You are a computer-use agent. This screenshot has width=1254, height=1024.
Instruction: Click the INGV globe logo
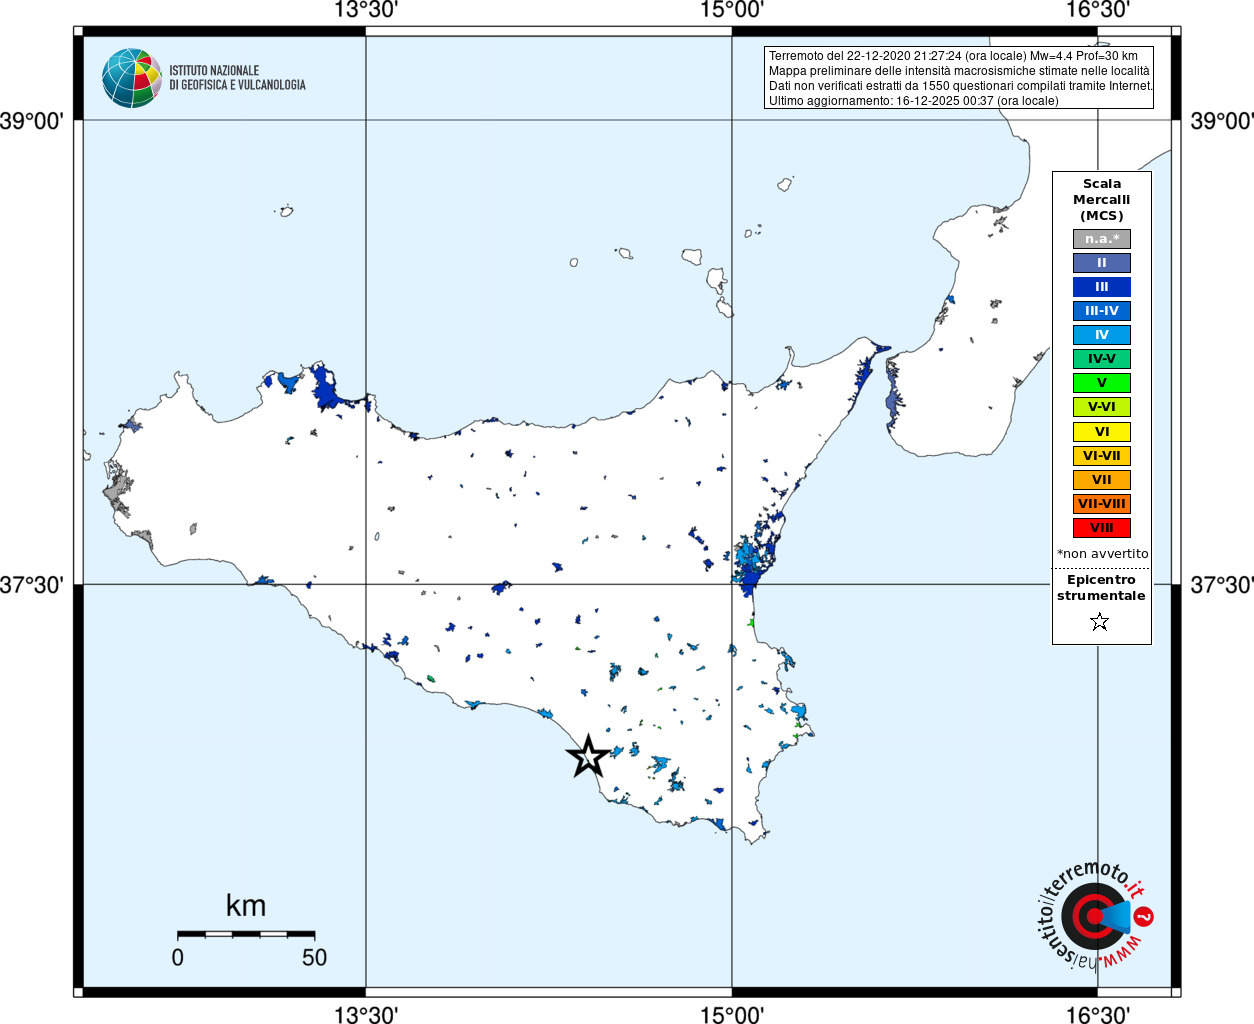pos(132,78)
